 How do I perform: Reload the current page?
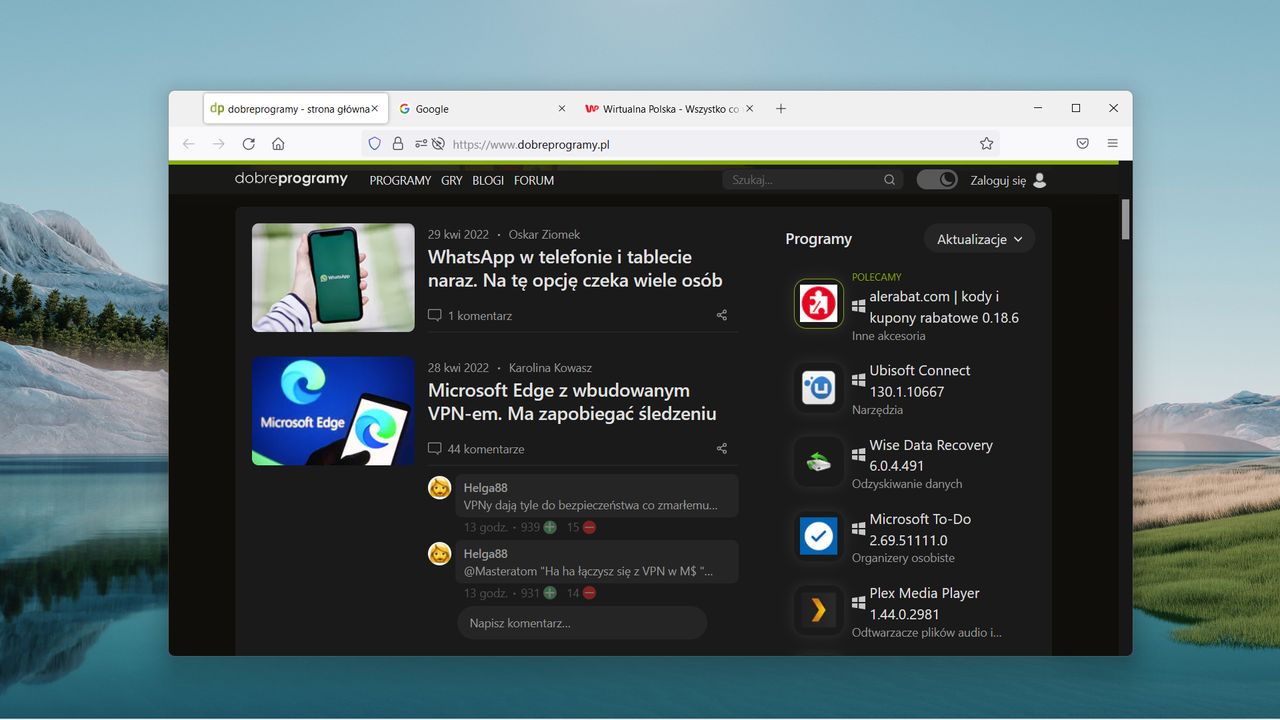click(x=249, y=144)
